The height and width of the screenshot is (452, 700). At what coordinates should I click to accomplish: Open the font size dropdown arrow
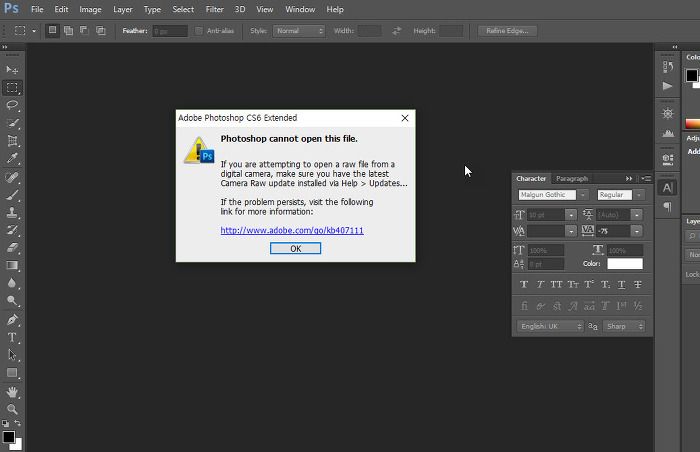click(571, 215)
